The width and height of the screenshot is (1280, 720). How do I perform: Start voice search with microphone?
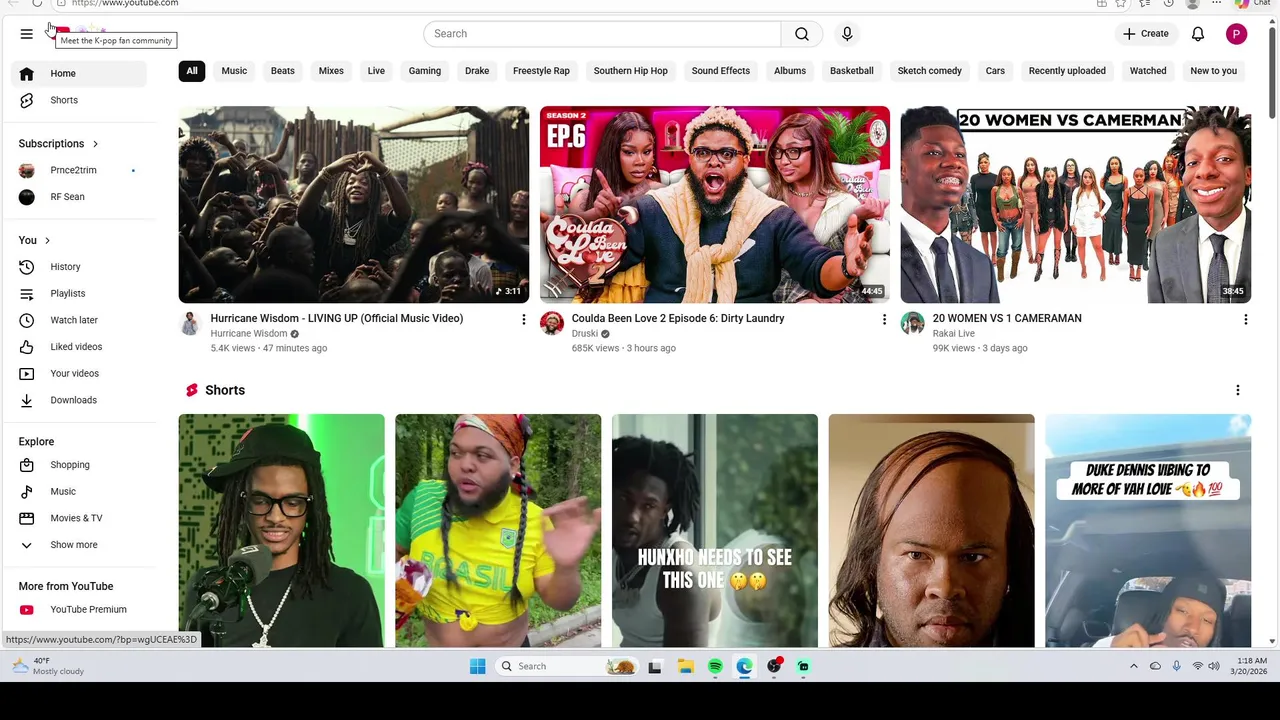pos(847,34)
